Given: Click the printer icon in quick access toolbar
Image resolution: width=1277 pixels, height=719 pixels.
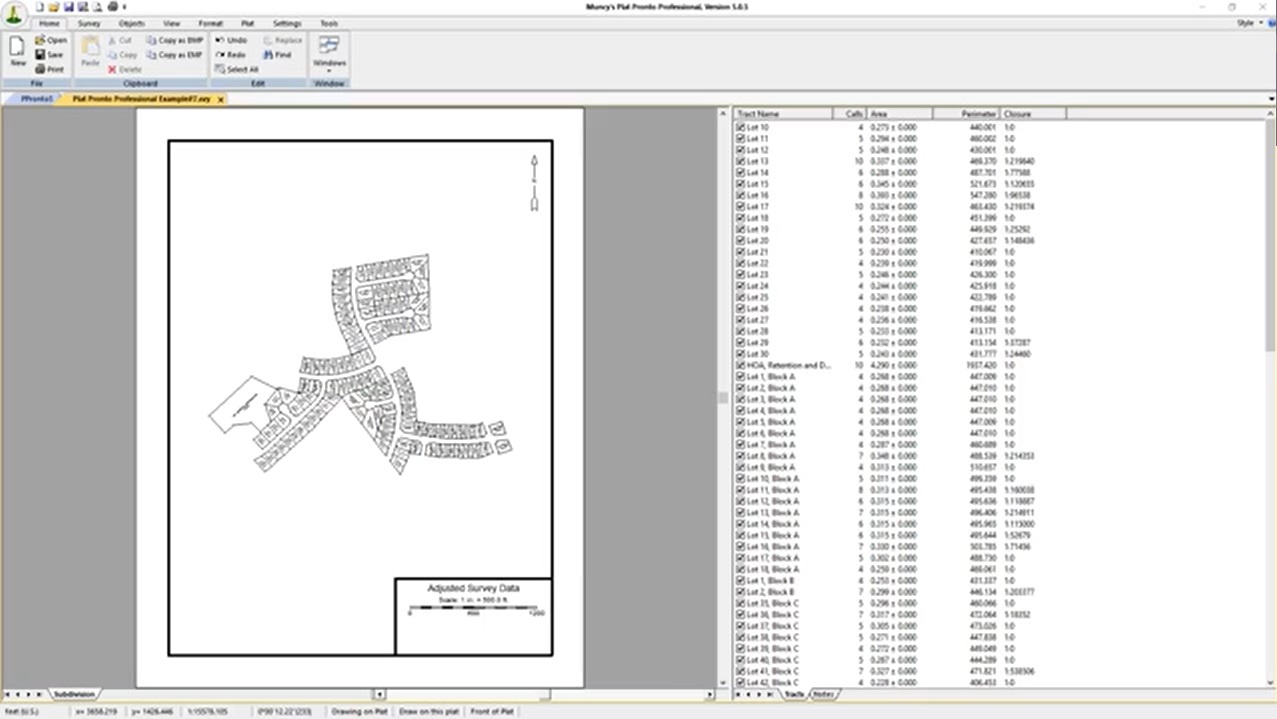Looking at the screenshot, I should [x=112, y=6].
